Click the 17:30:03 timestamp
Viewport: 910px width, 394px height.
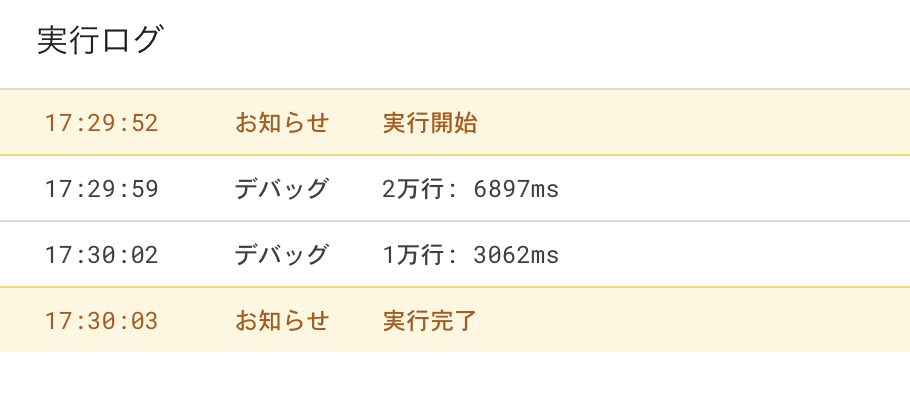click(102, 321)
